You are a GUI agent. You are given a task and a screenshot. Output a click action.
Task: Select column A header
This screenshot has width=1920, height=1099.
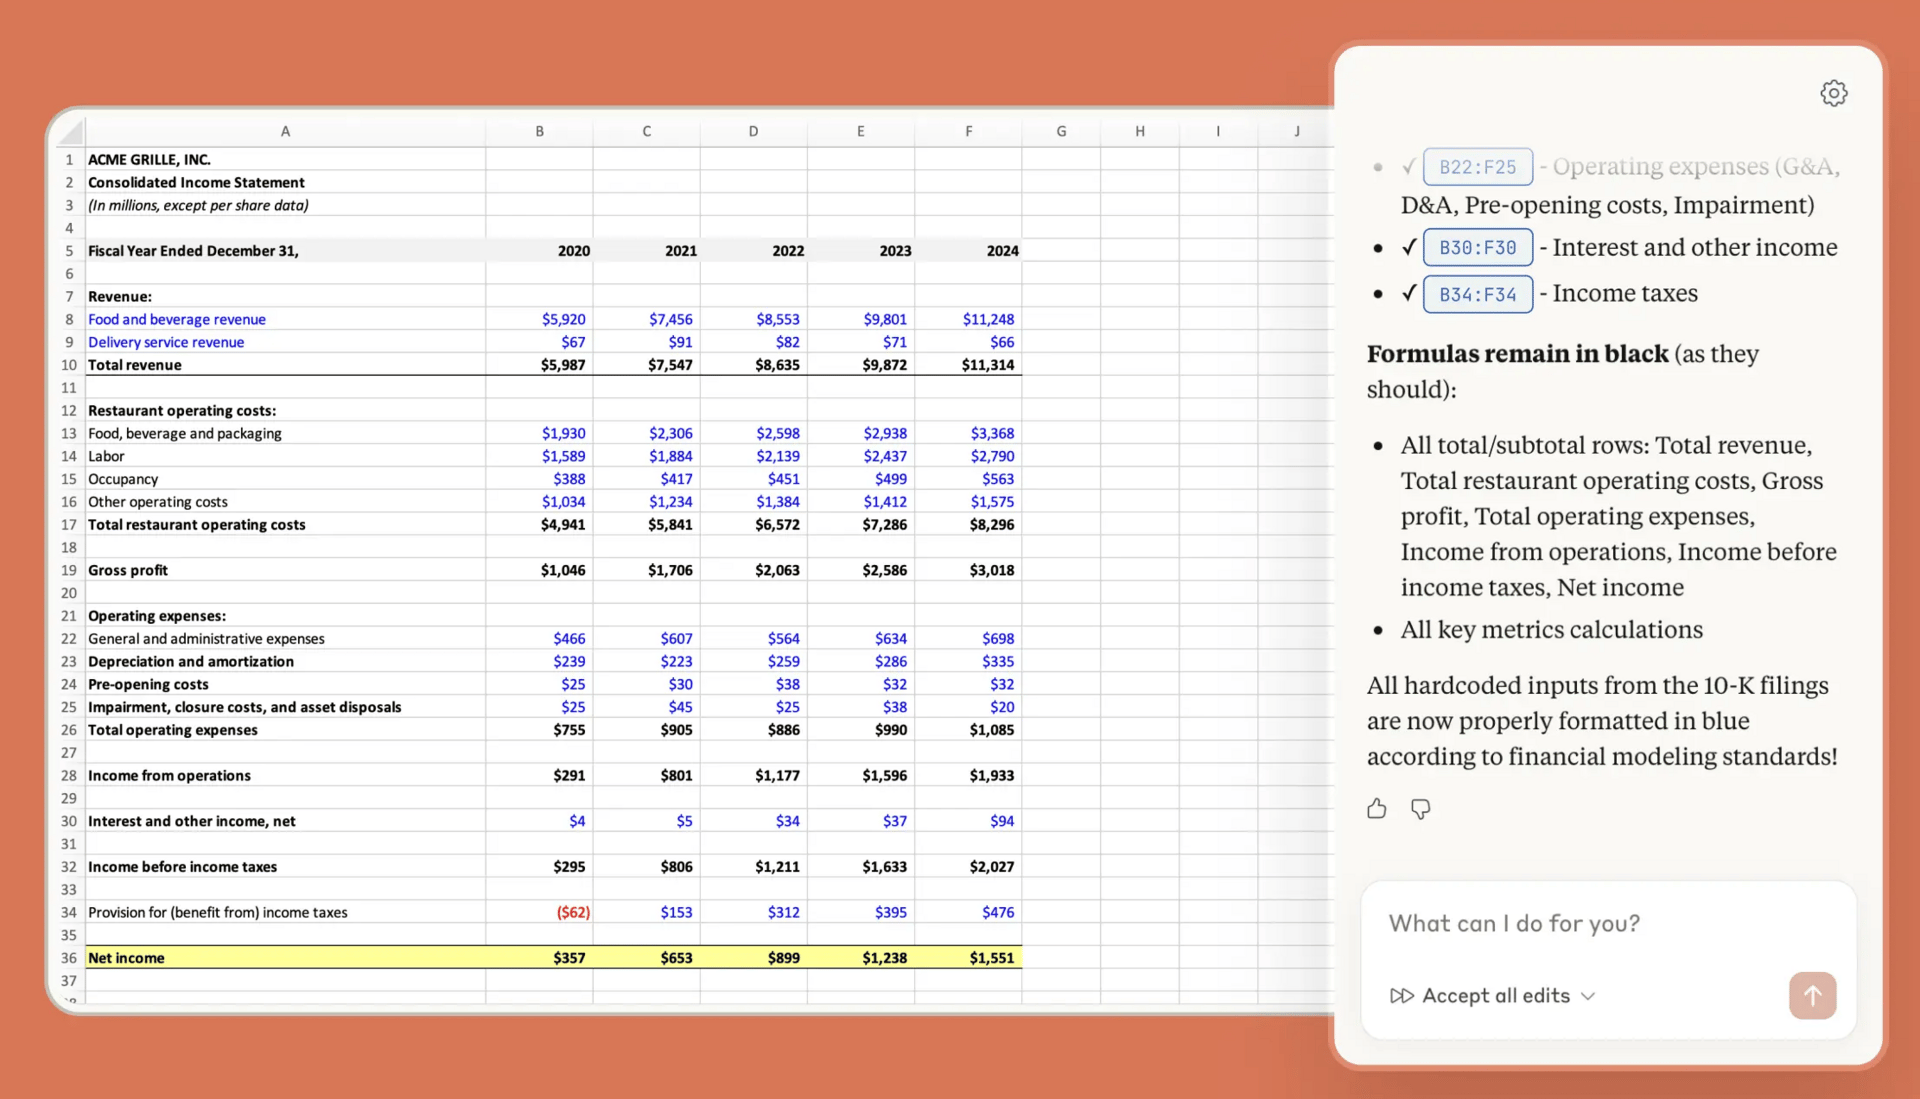coord(285,131)
